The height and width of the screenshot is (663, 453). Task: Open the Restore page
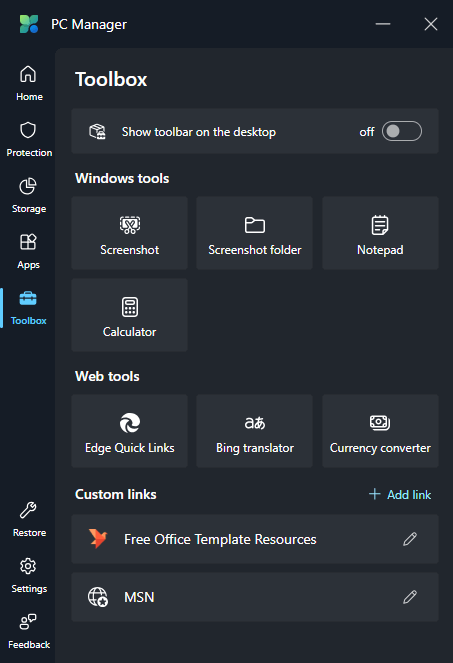click(28, 519)
